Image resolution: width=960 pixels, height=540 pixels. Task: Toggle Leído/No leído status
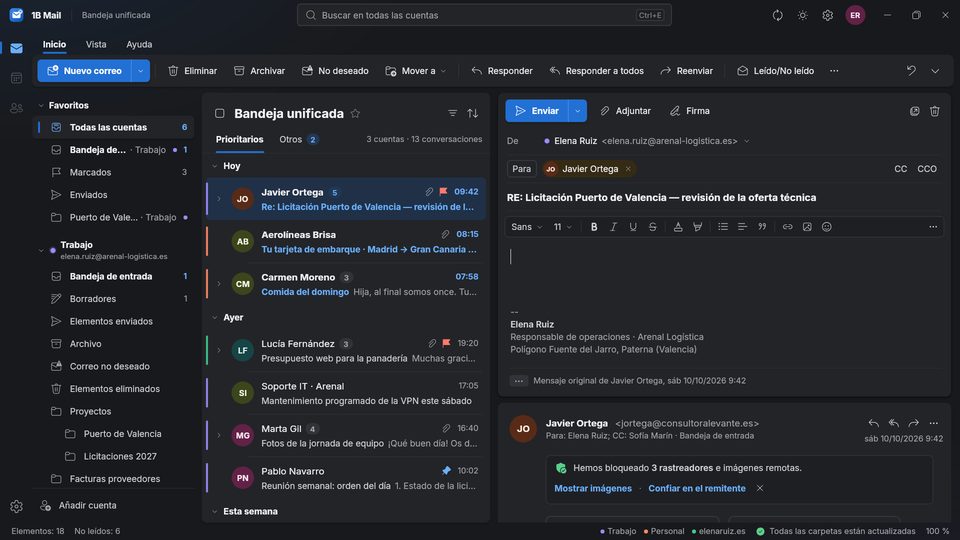(x=776, y=71)
